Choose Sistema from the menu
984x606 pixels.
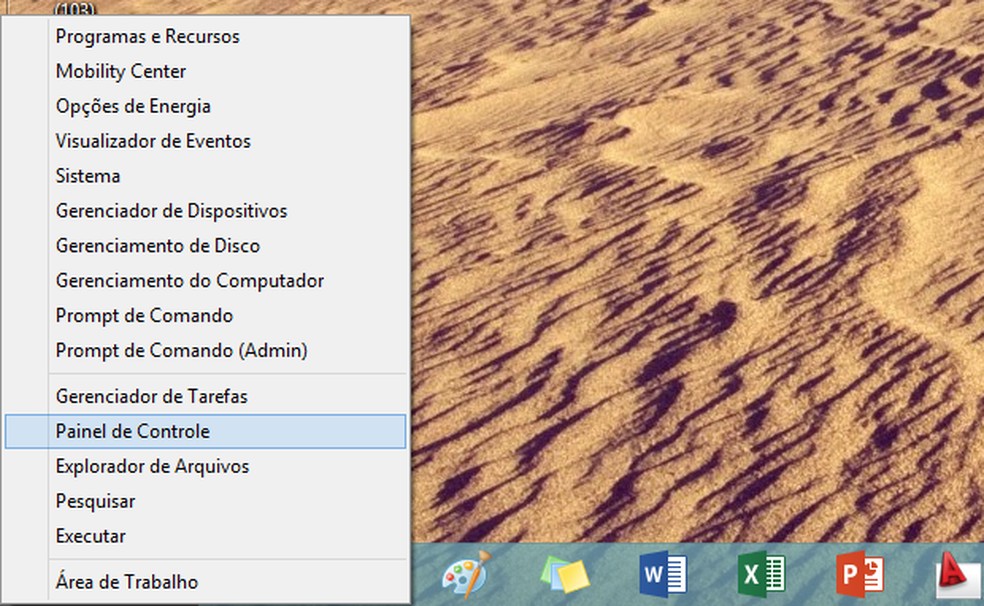tap(205, 176)
